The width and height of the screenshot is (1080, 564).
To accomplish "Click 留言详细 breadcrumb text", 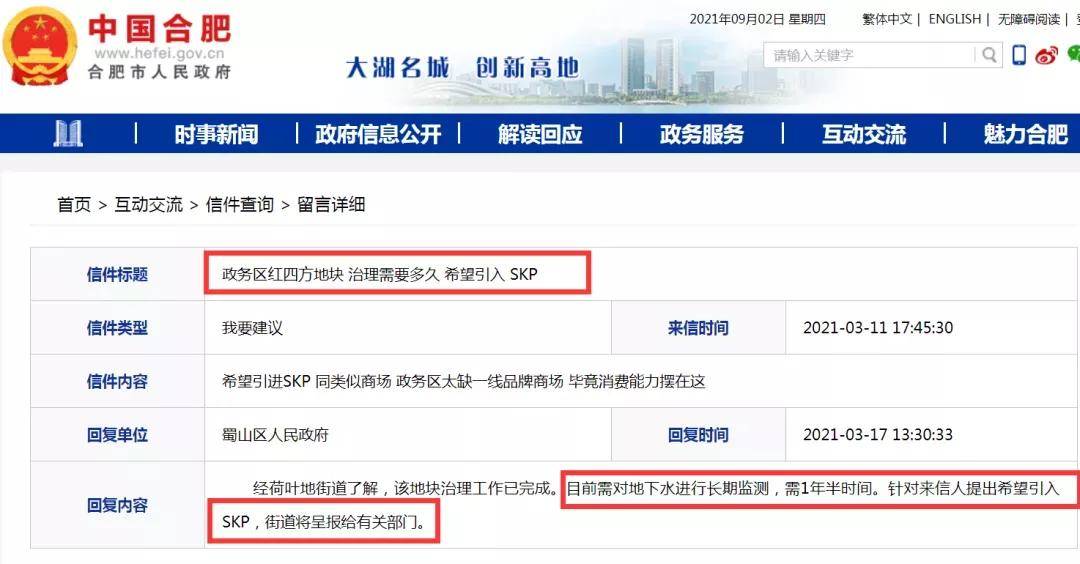I will [x=331, y=205].
